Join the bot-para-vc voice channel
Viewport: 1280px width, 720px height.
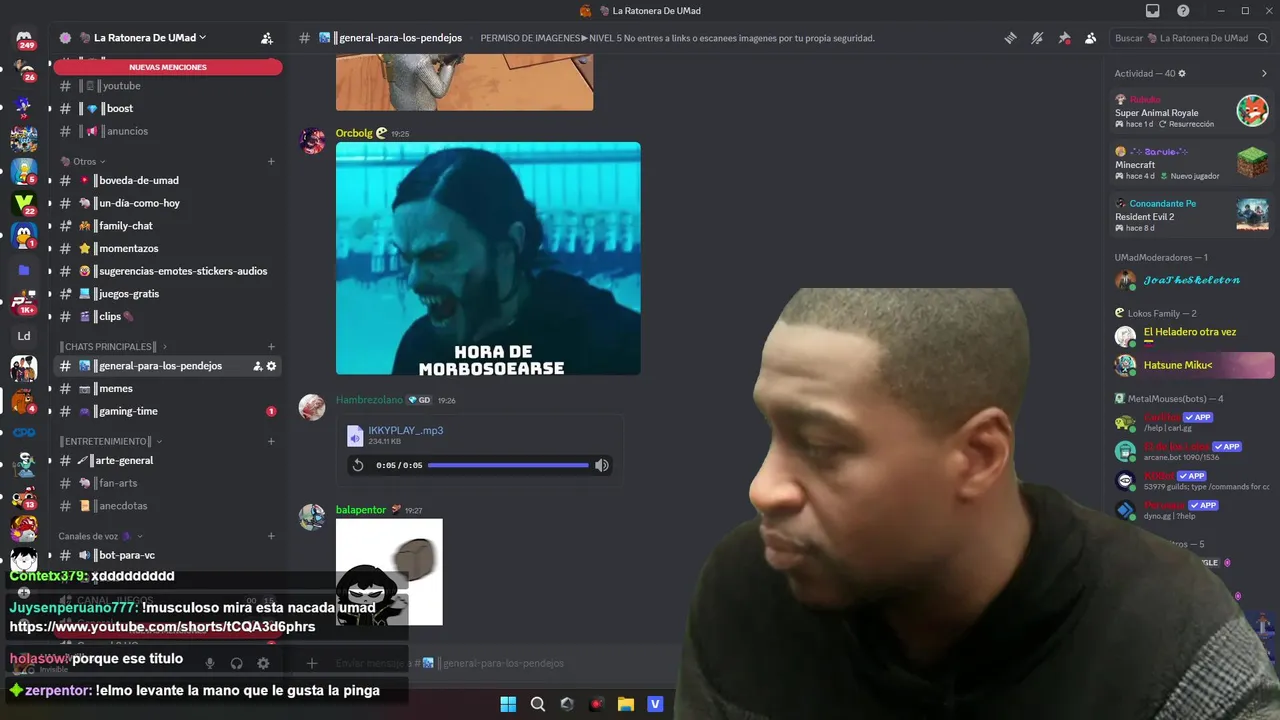coord(166,555)
